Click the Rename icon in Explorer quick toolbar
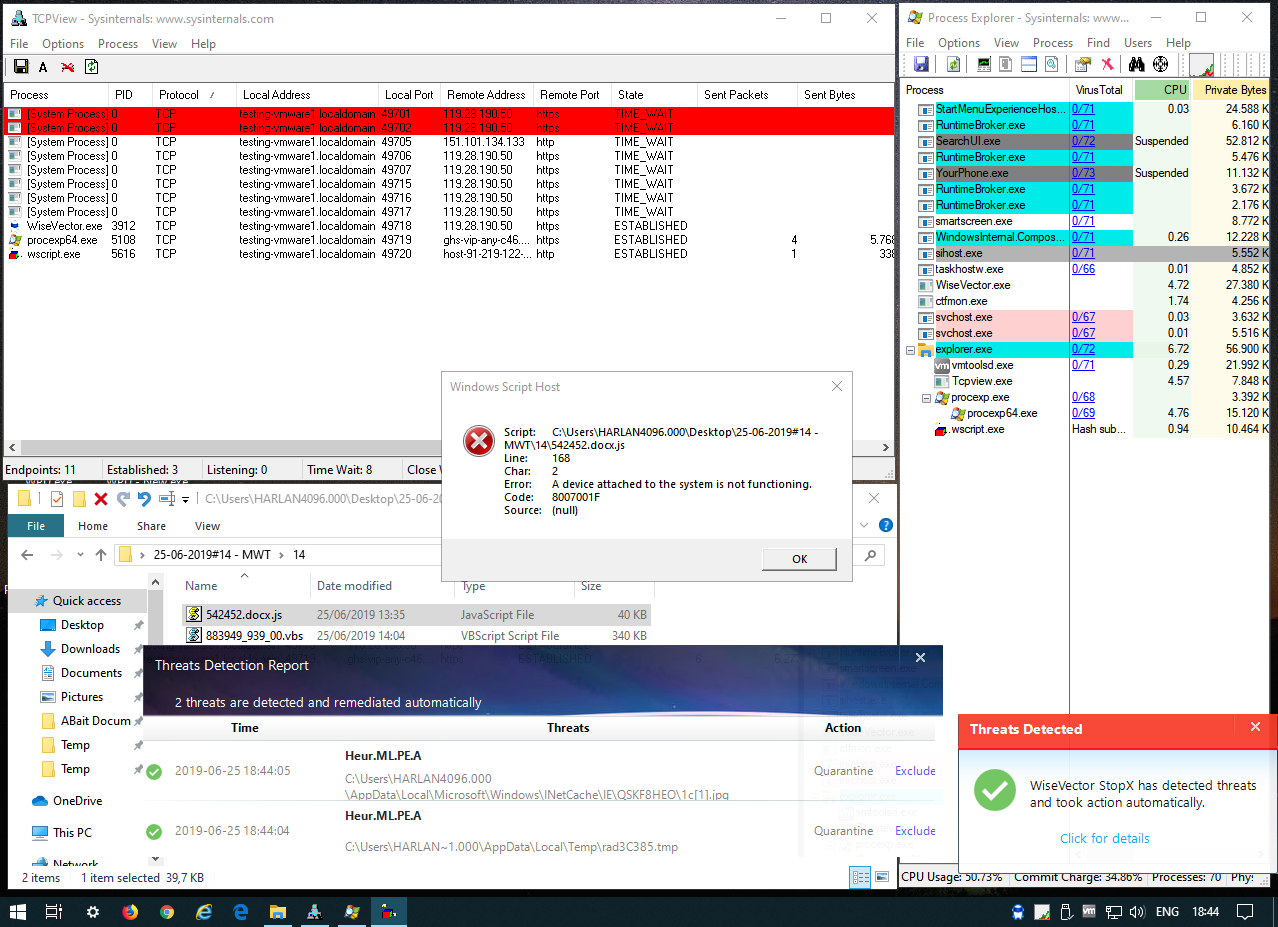The height and width of the screenshot is (927, 1278). 167,498
